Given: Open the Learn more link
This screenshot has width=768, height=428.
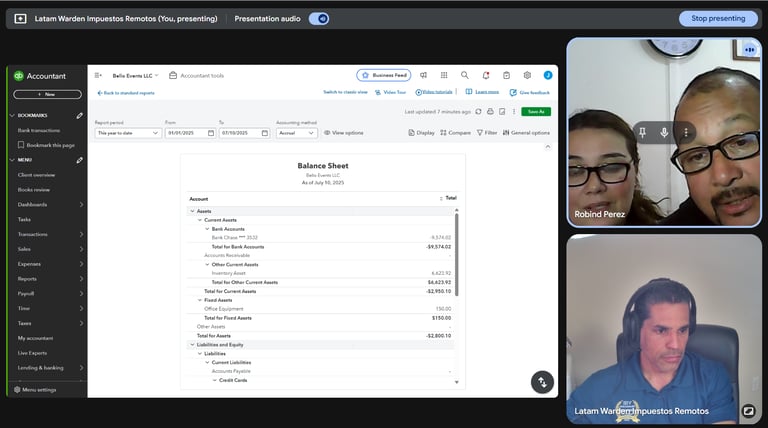Looking at the screenshot, I should (482, 92).
